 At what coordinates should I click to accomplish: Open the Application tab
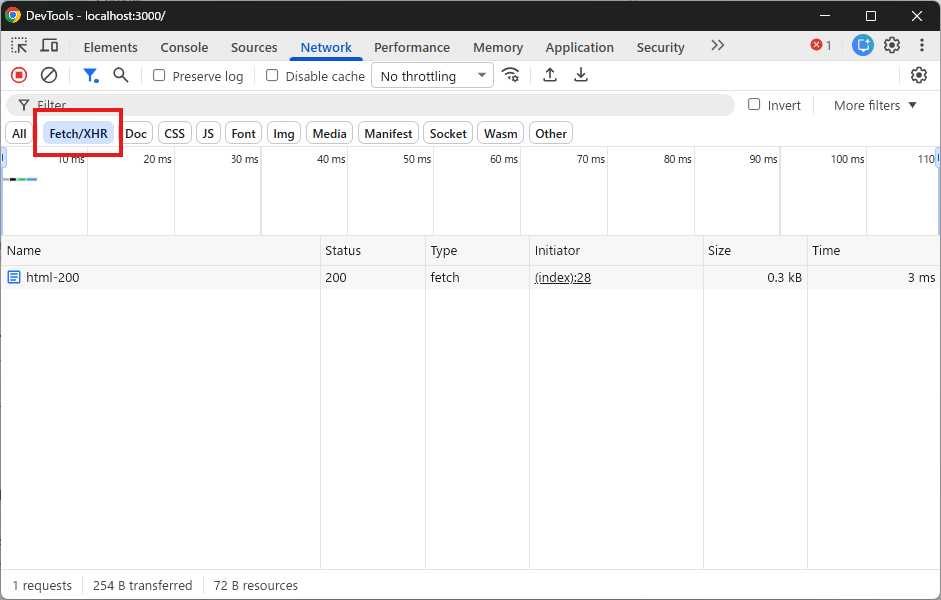pos(579,47)
